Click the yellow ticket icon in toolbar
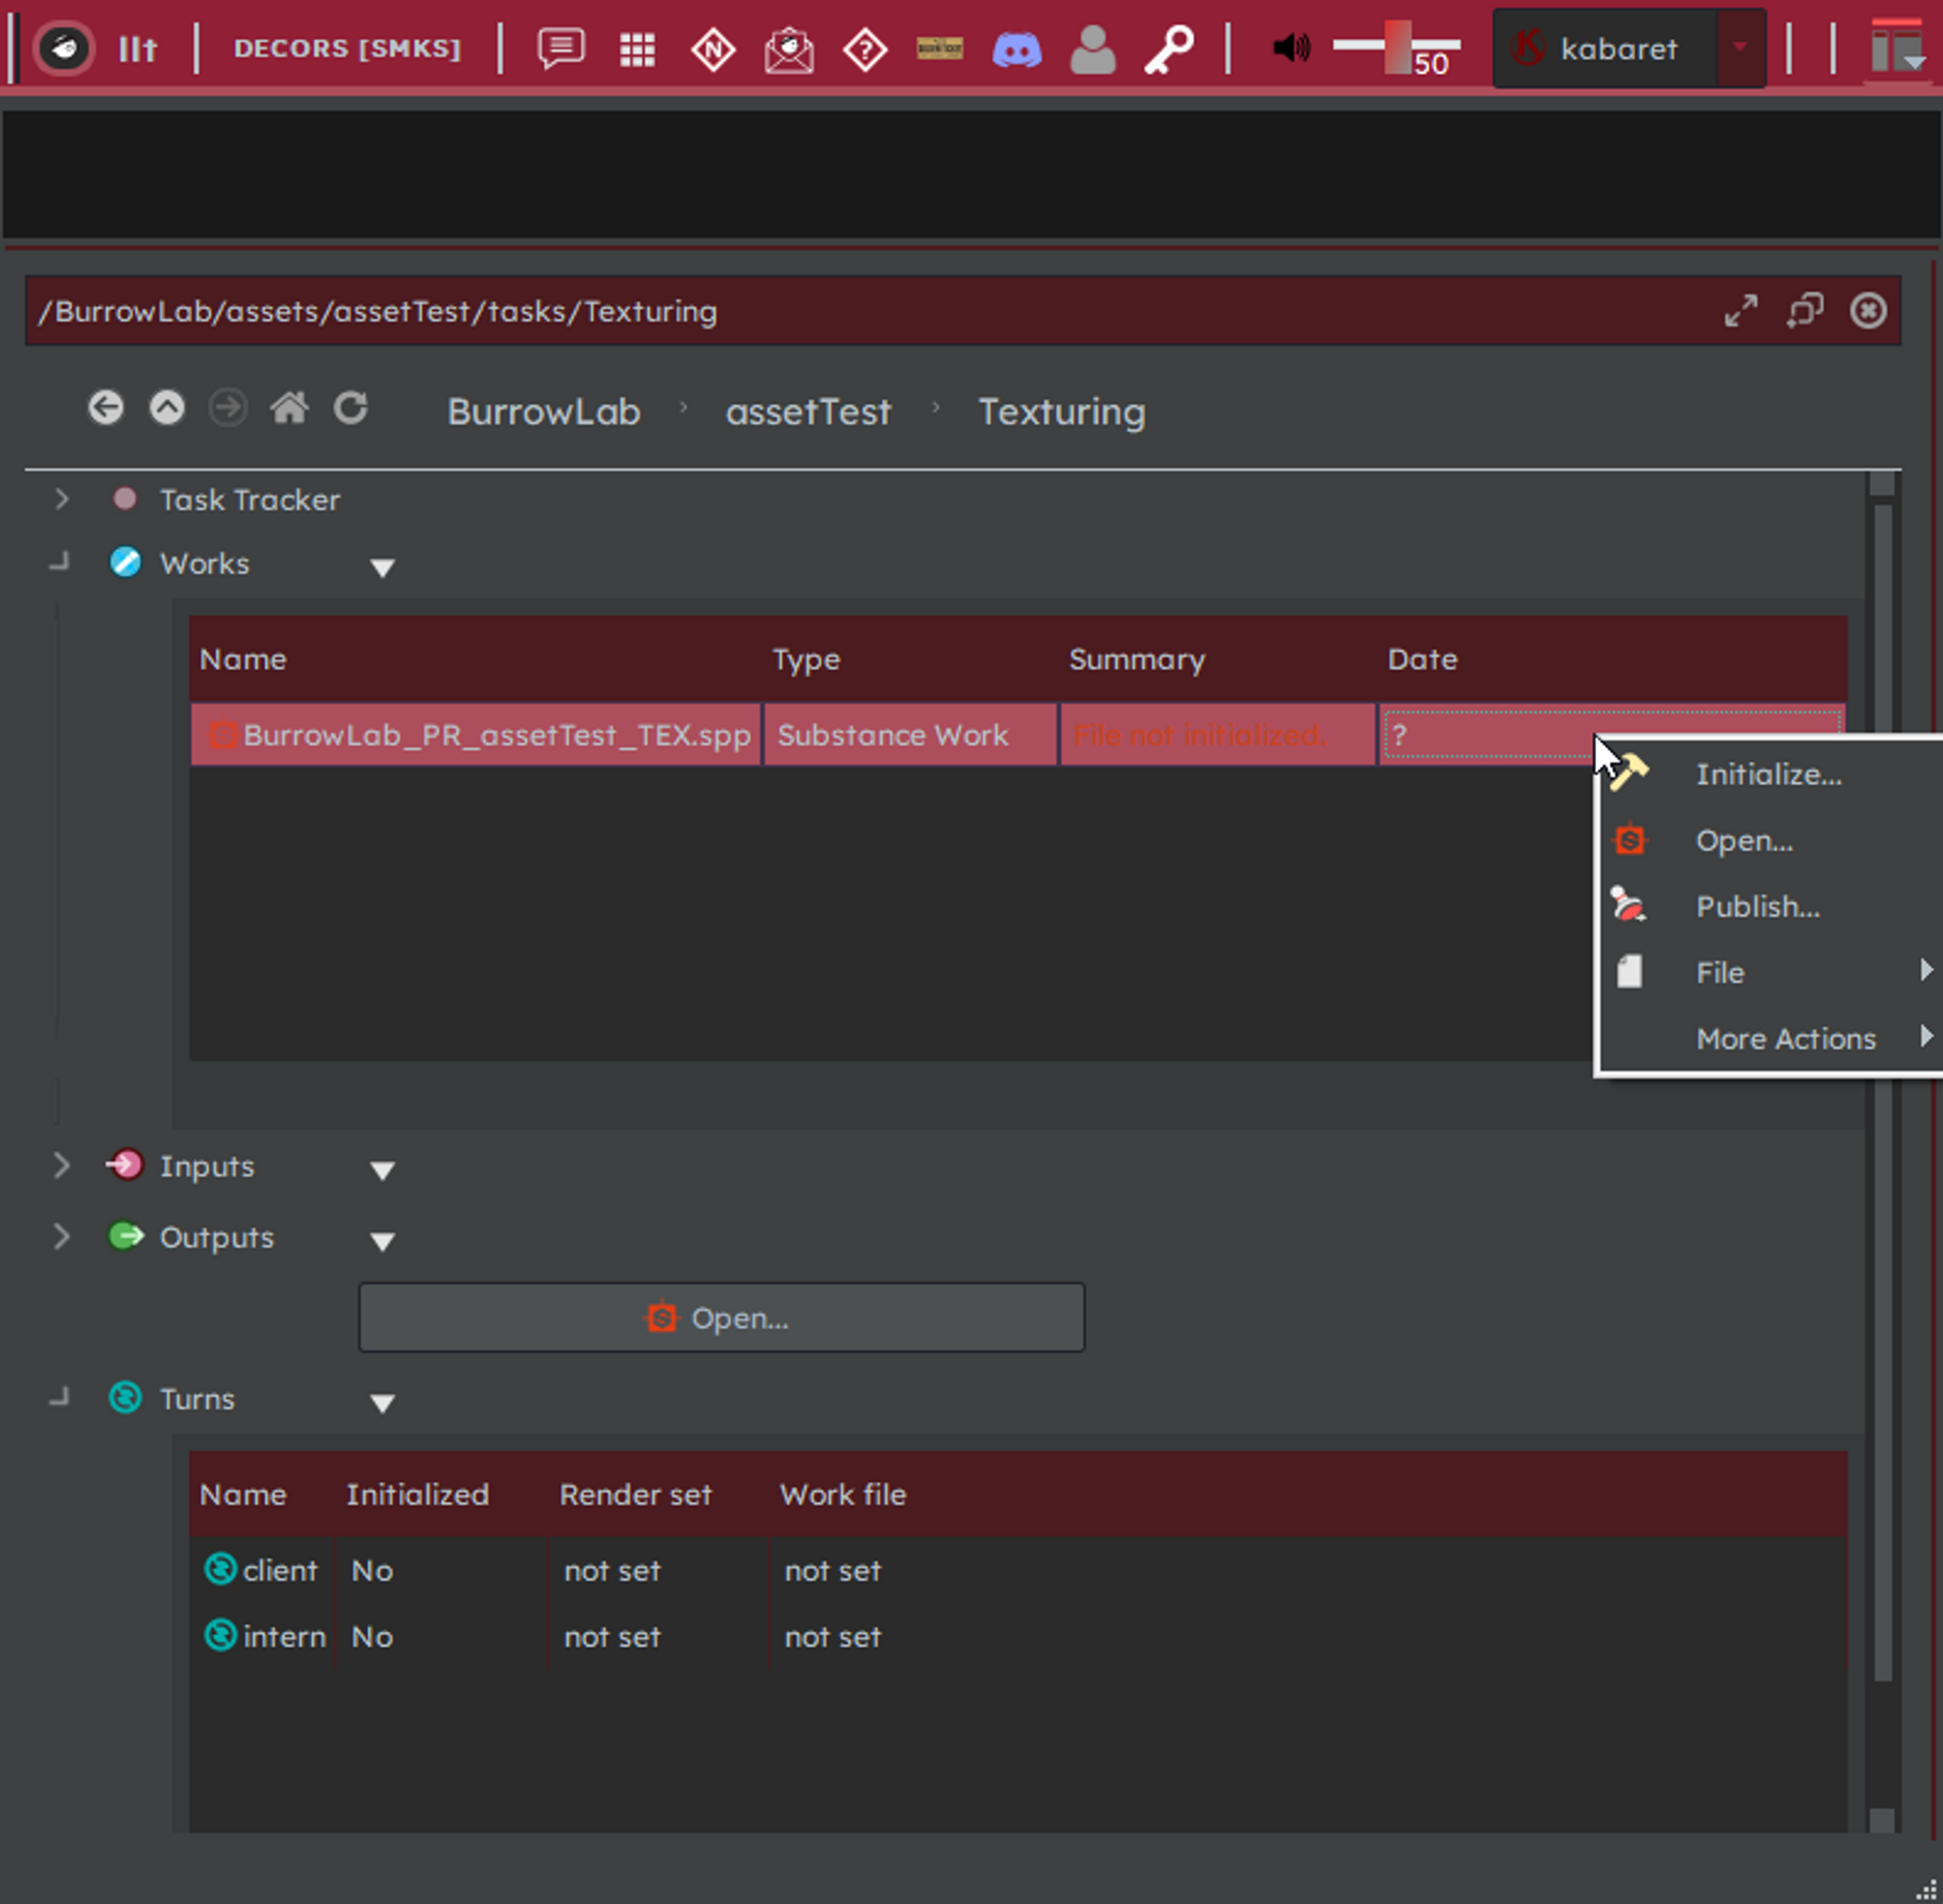1943x1904 pixels. point(940,47)
